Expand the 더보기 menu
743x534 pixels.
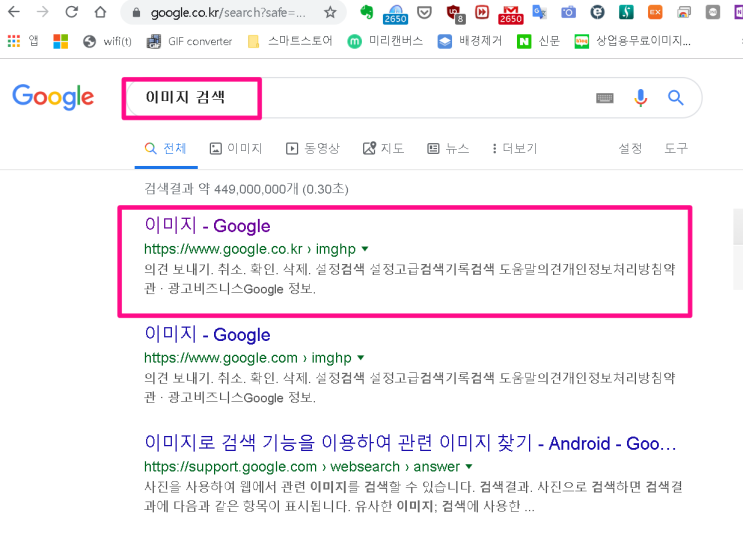(x=515, y=149)
